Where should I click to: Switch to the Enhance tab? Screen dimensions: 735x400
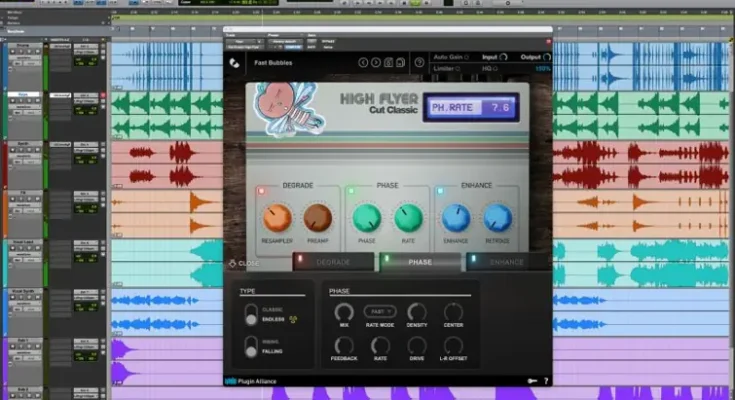coord(507,262)
